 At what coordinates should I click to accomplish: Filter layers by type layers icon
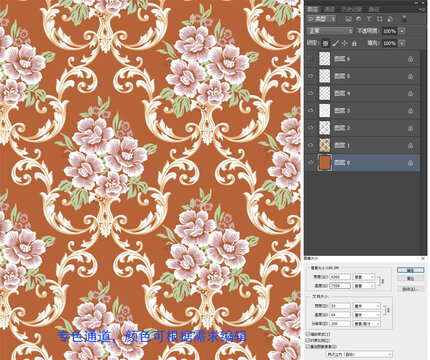[369, 19]
